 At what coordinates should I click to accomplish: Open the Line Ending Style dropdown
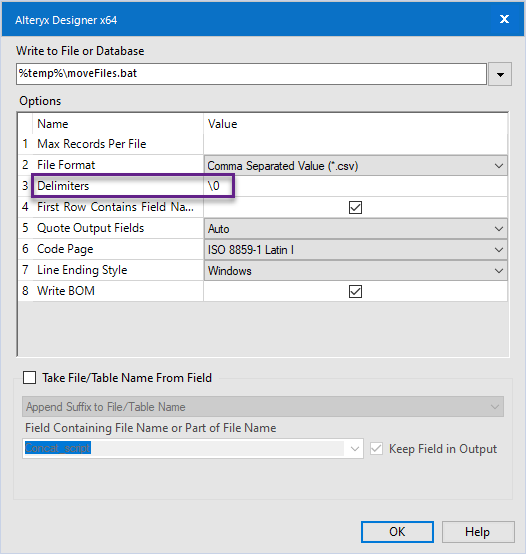pyautogui.click(x=355, y=271)
